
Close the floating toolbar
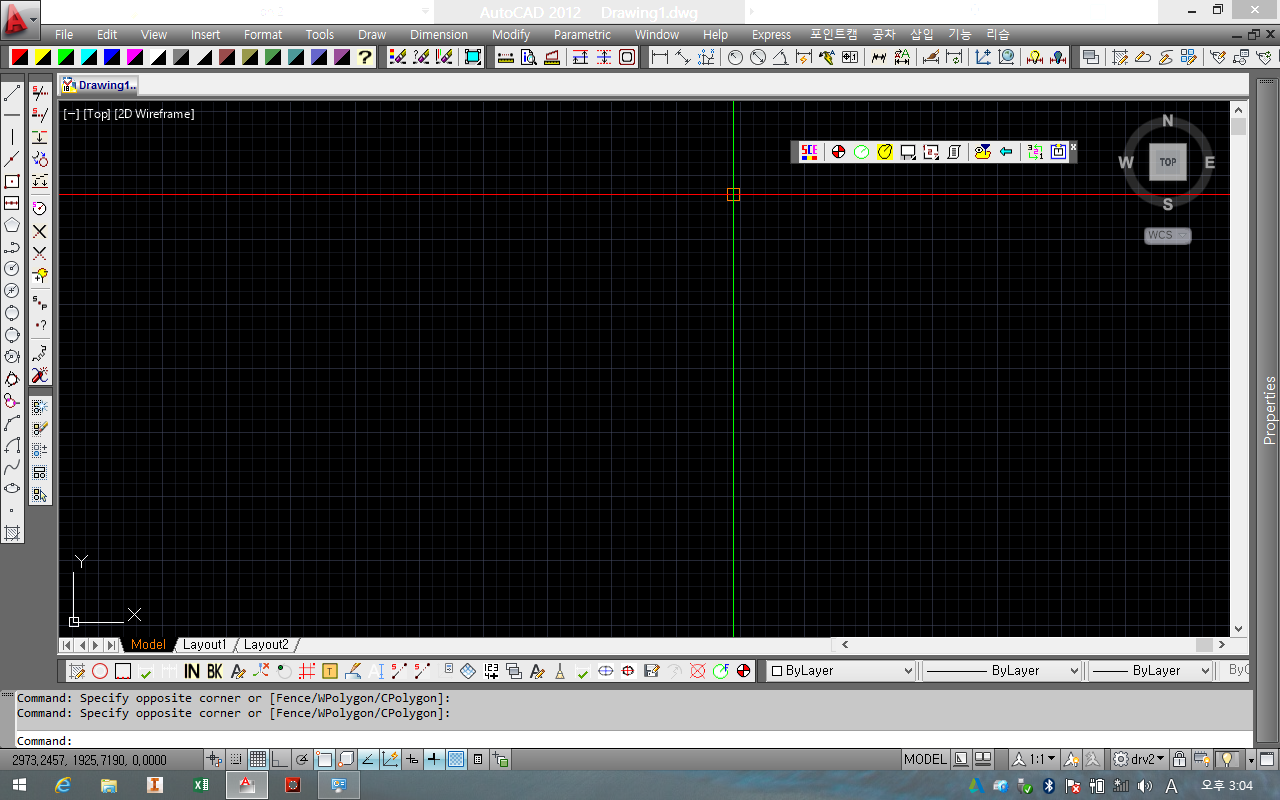pyautogui.click(x=1073, y=147)
